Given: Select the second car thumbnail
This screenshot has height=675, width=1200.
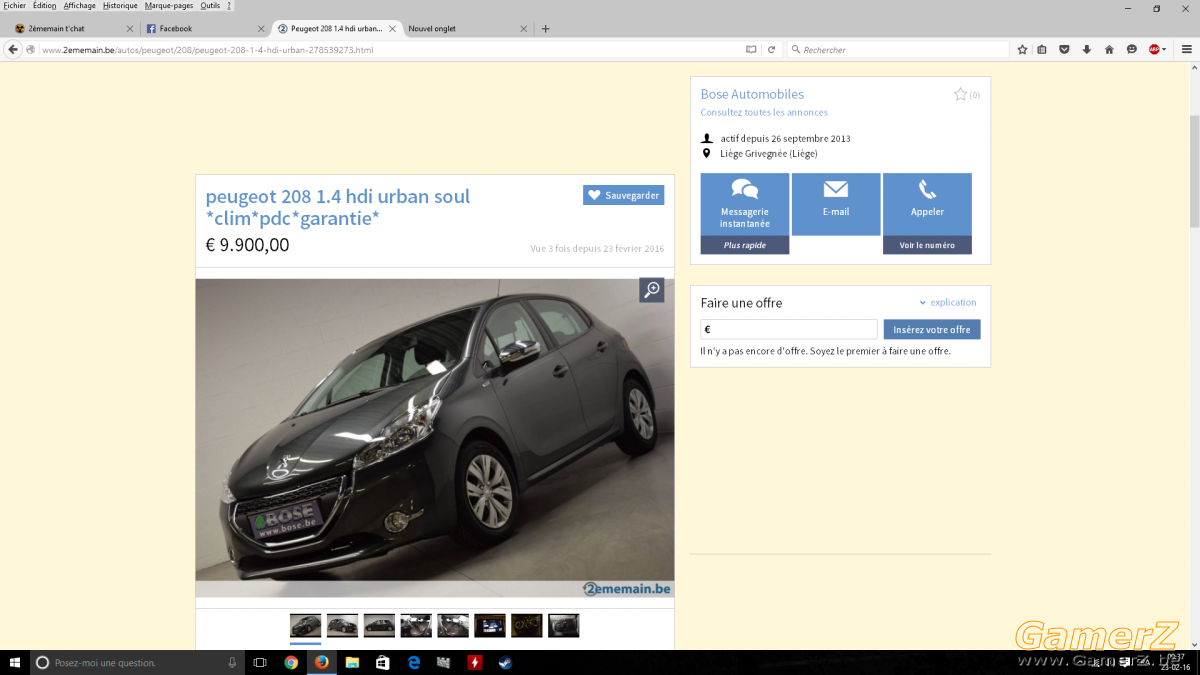Looking at the screenshot, I should tap(342, 626).
